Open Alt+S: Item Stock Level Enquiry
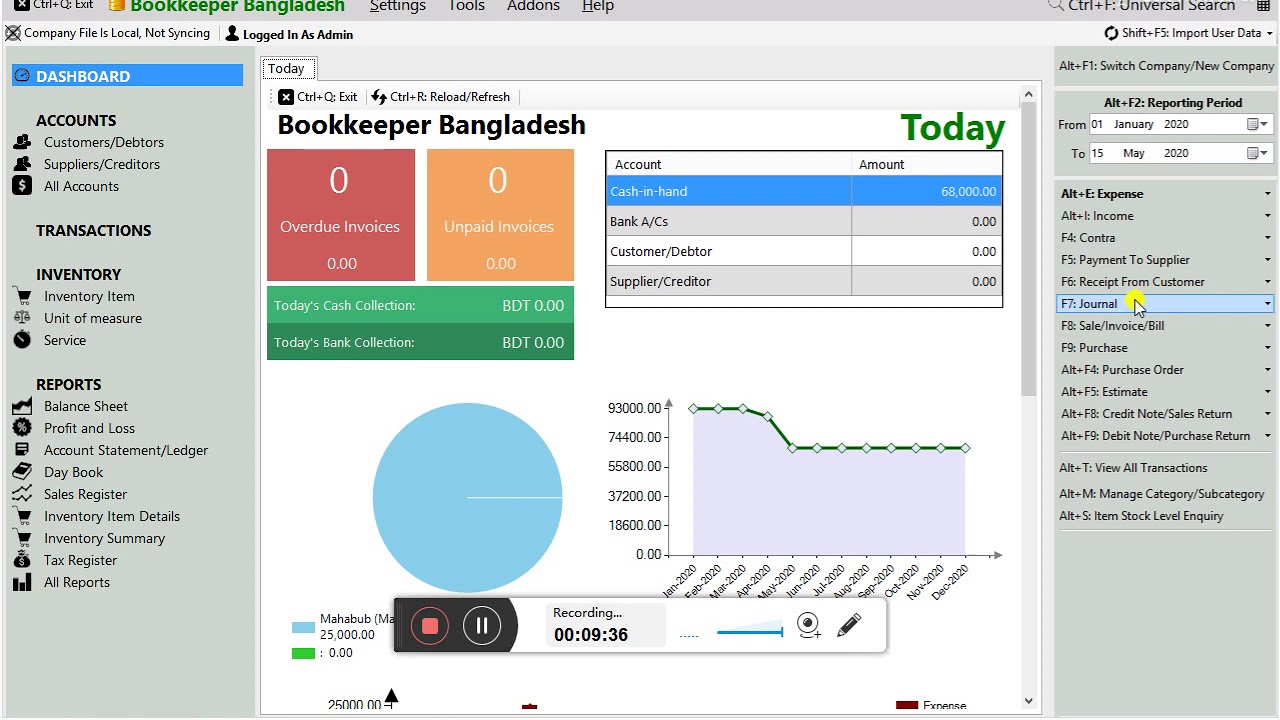 coord(1141,516)
